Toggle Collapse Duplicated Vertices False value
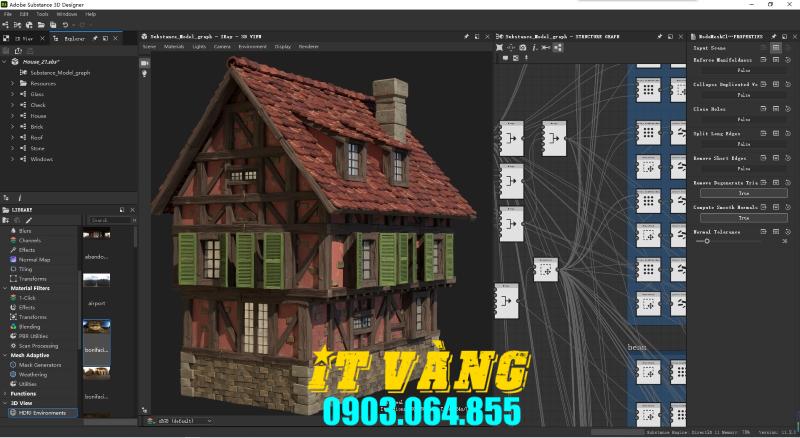 click(744, 95)
